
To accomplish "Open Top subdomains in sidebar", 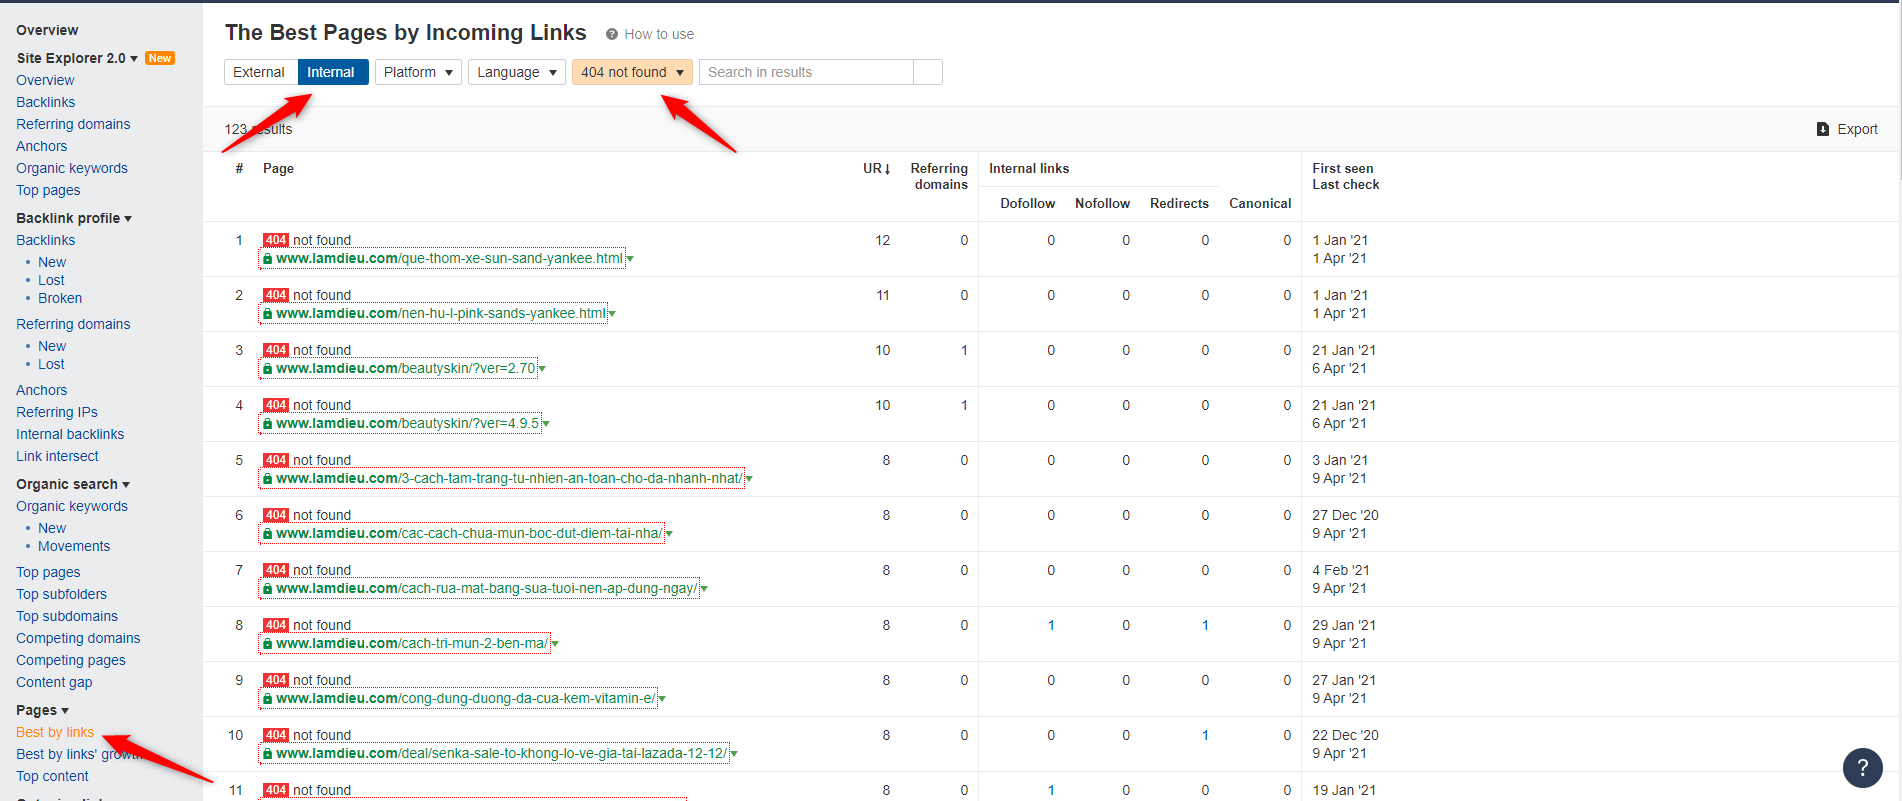I will point(67,616).
